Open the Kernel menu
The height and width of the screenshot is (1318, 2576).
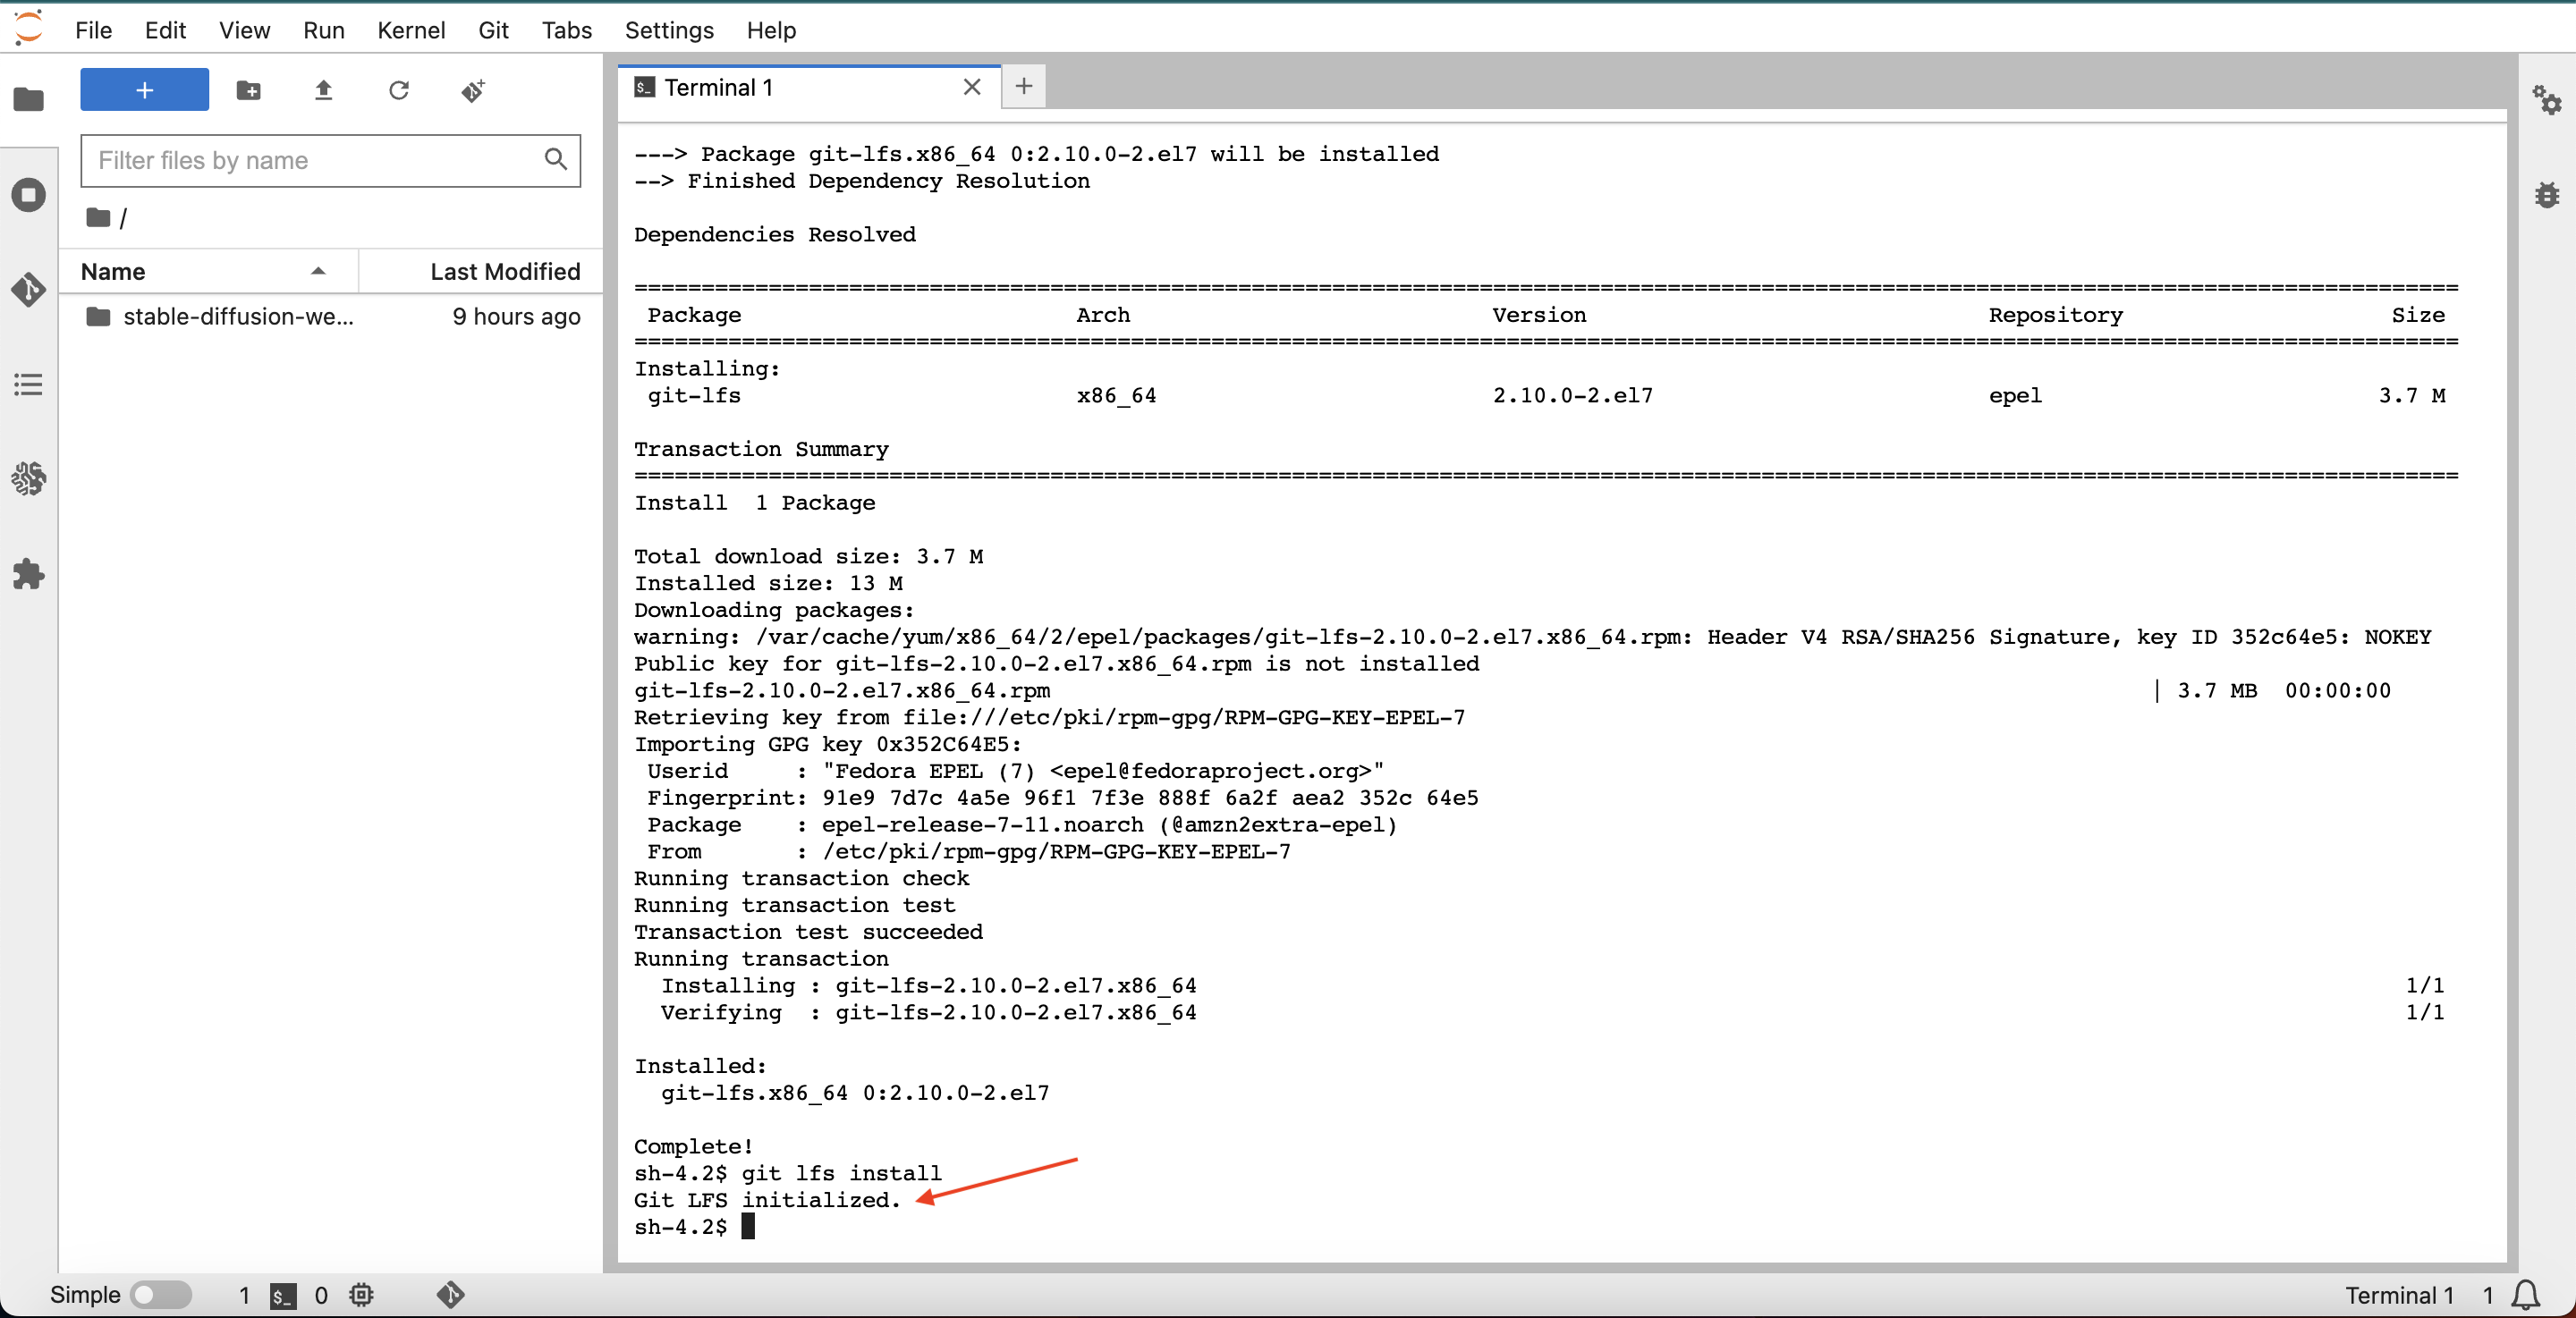pos(411,30)
